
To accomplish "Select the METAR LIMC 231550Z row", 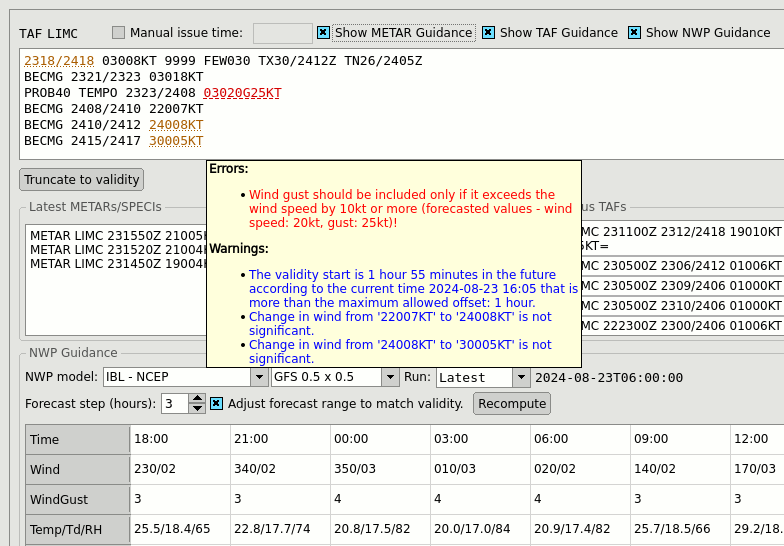I will pyautogui.click(x=118, y=236).
